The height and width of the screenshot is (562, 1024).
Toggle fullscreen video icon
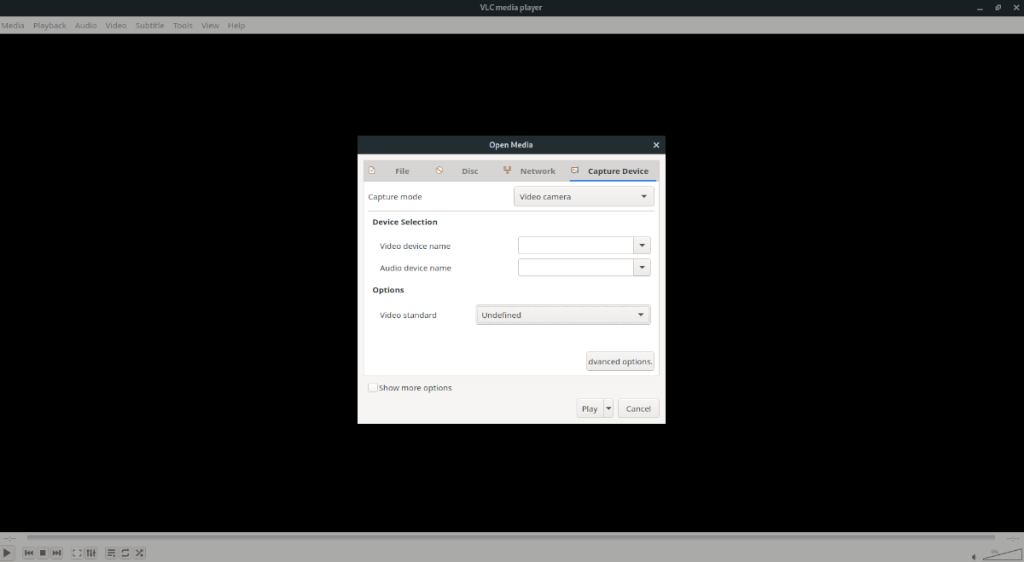pyautogui.click(x=77, y=552)
